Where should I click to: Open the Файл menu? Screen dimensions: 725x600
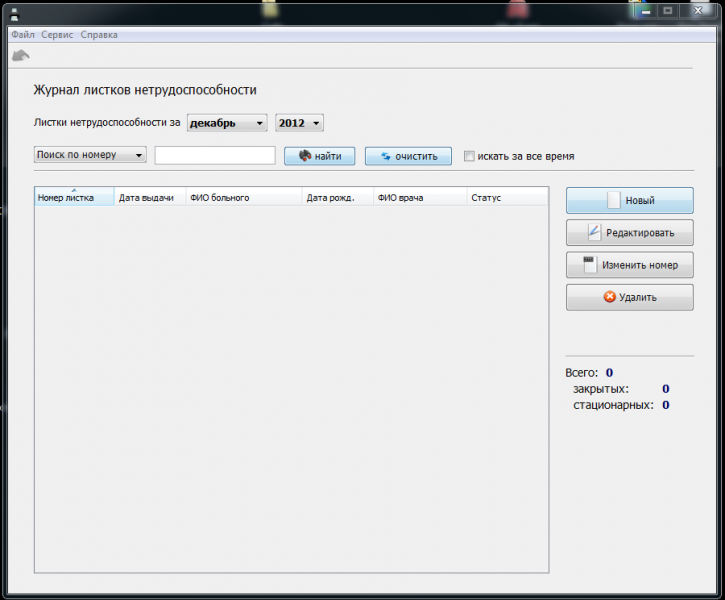[23, 35]
